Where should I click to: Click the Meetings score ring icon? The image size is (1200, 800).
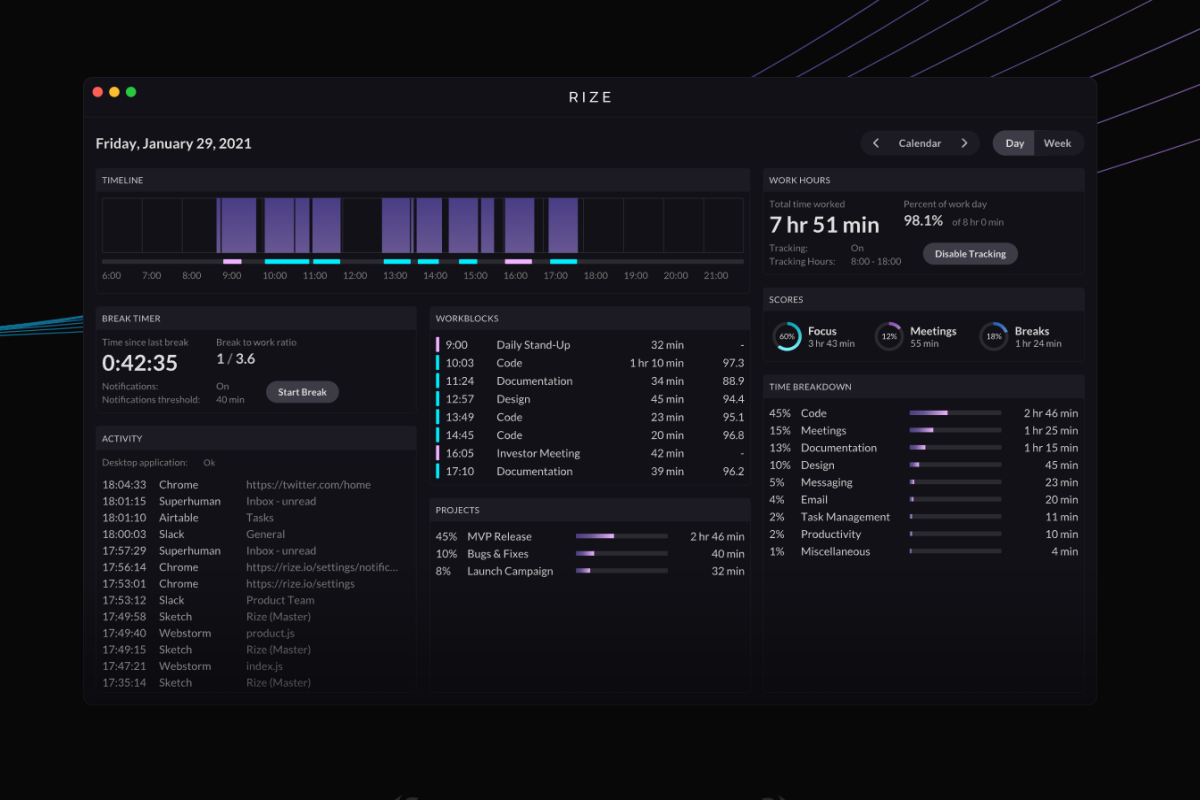pos(888,337)
